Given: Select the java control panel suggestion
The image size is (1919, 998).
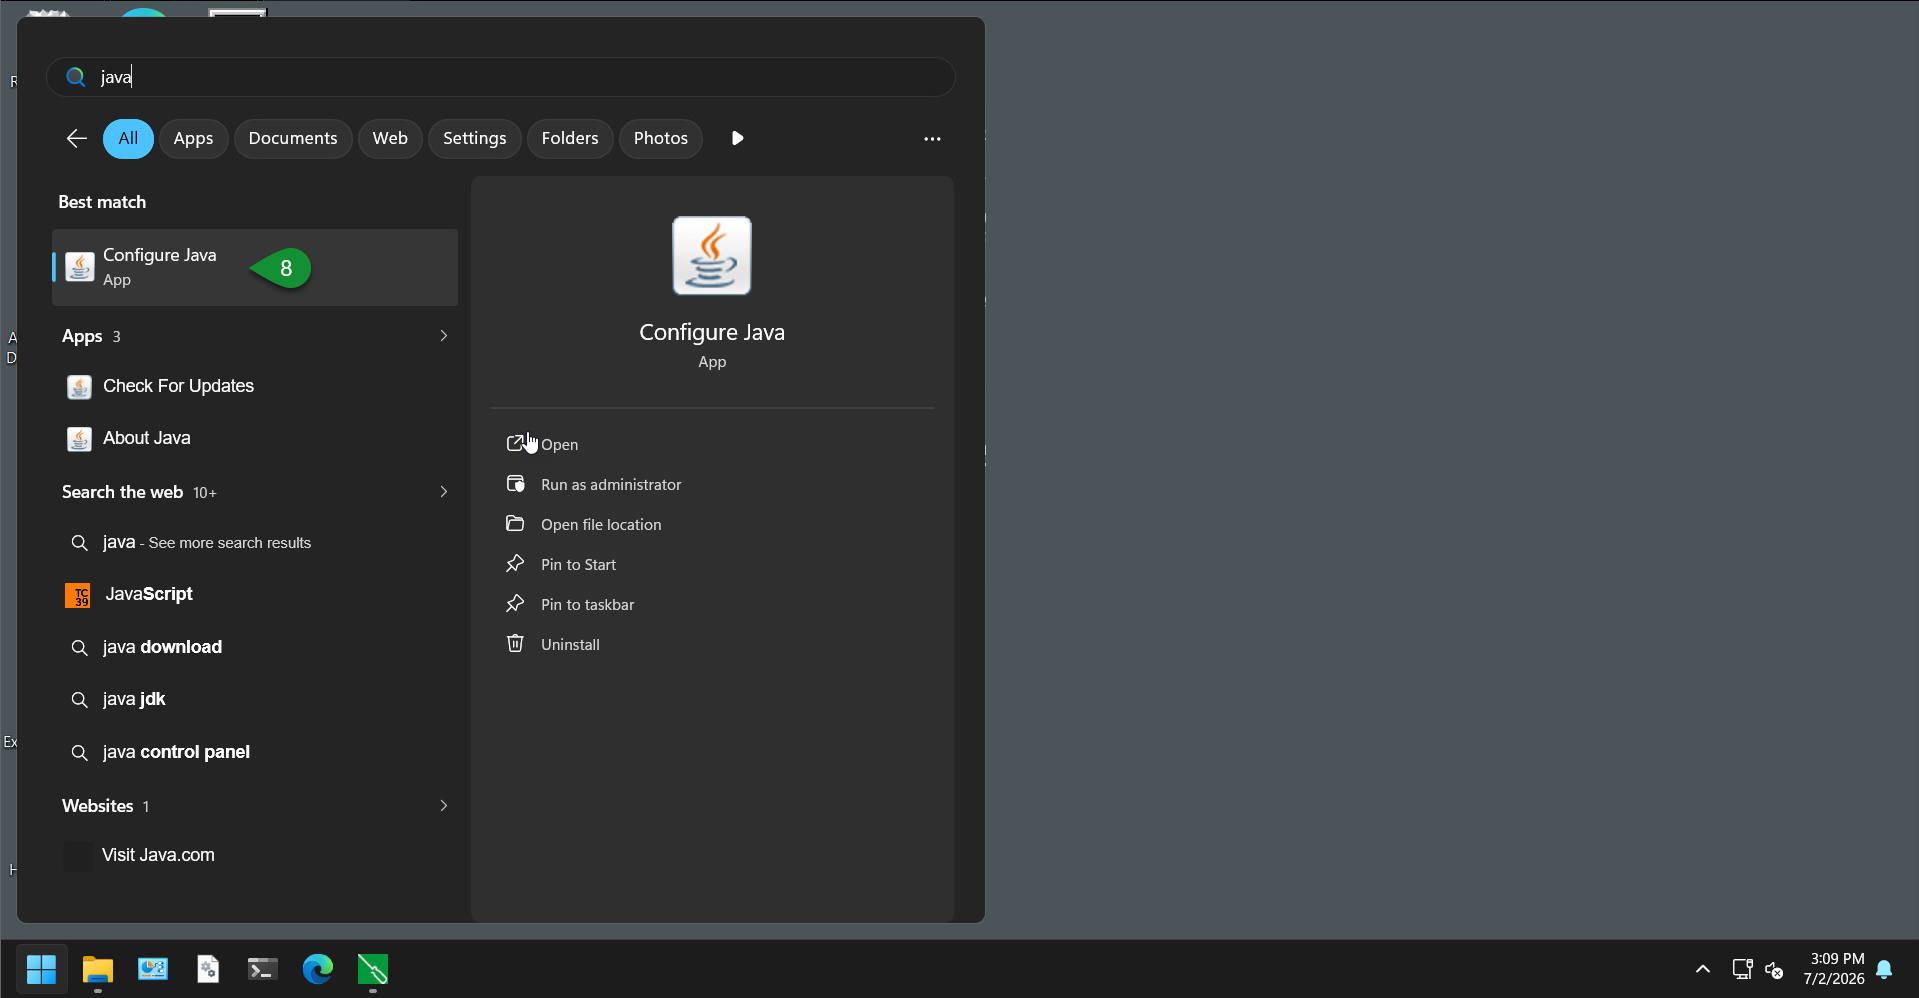Looking at the screenshot, I should (255, 752).
